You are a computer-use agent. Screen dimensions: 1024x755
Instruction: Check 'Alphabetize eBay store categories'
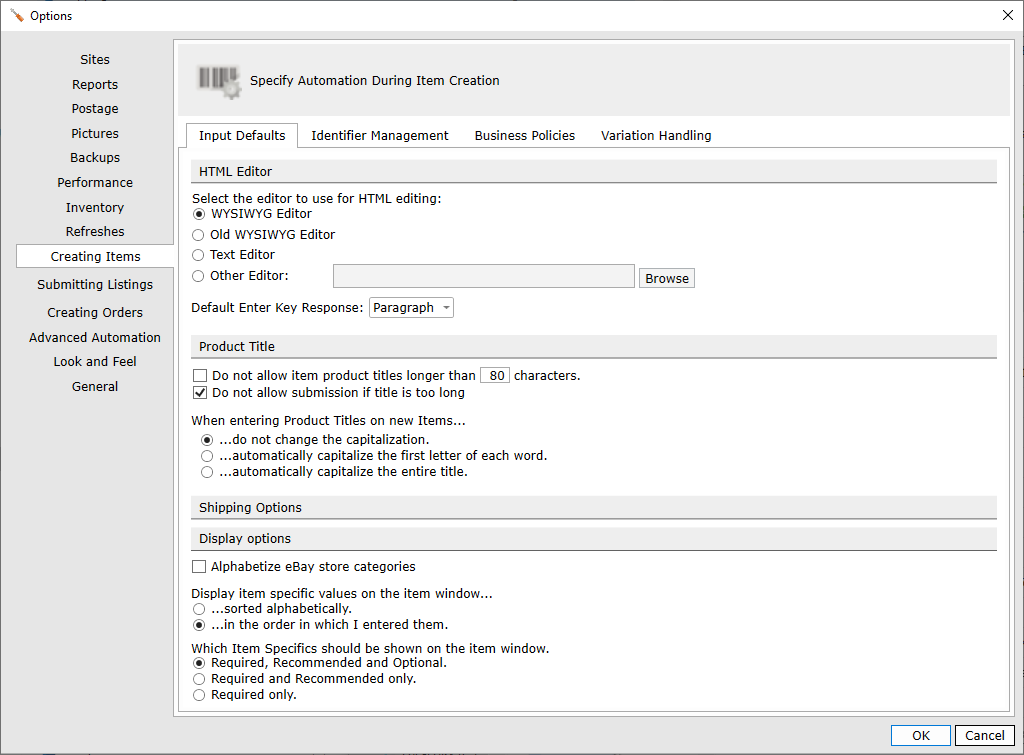[199, 566]
